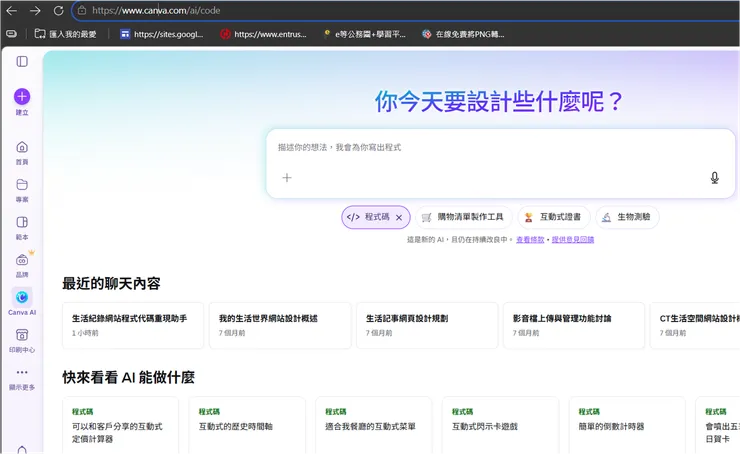Open example 適合我餐廳的互動式菜單

coord(374,426)
